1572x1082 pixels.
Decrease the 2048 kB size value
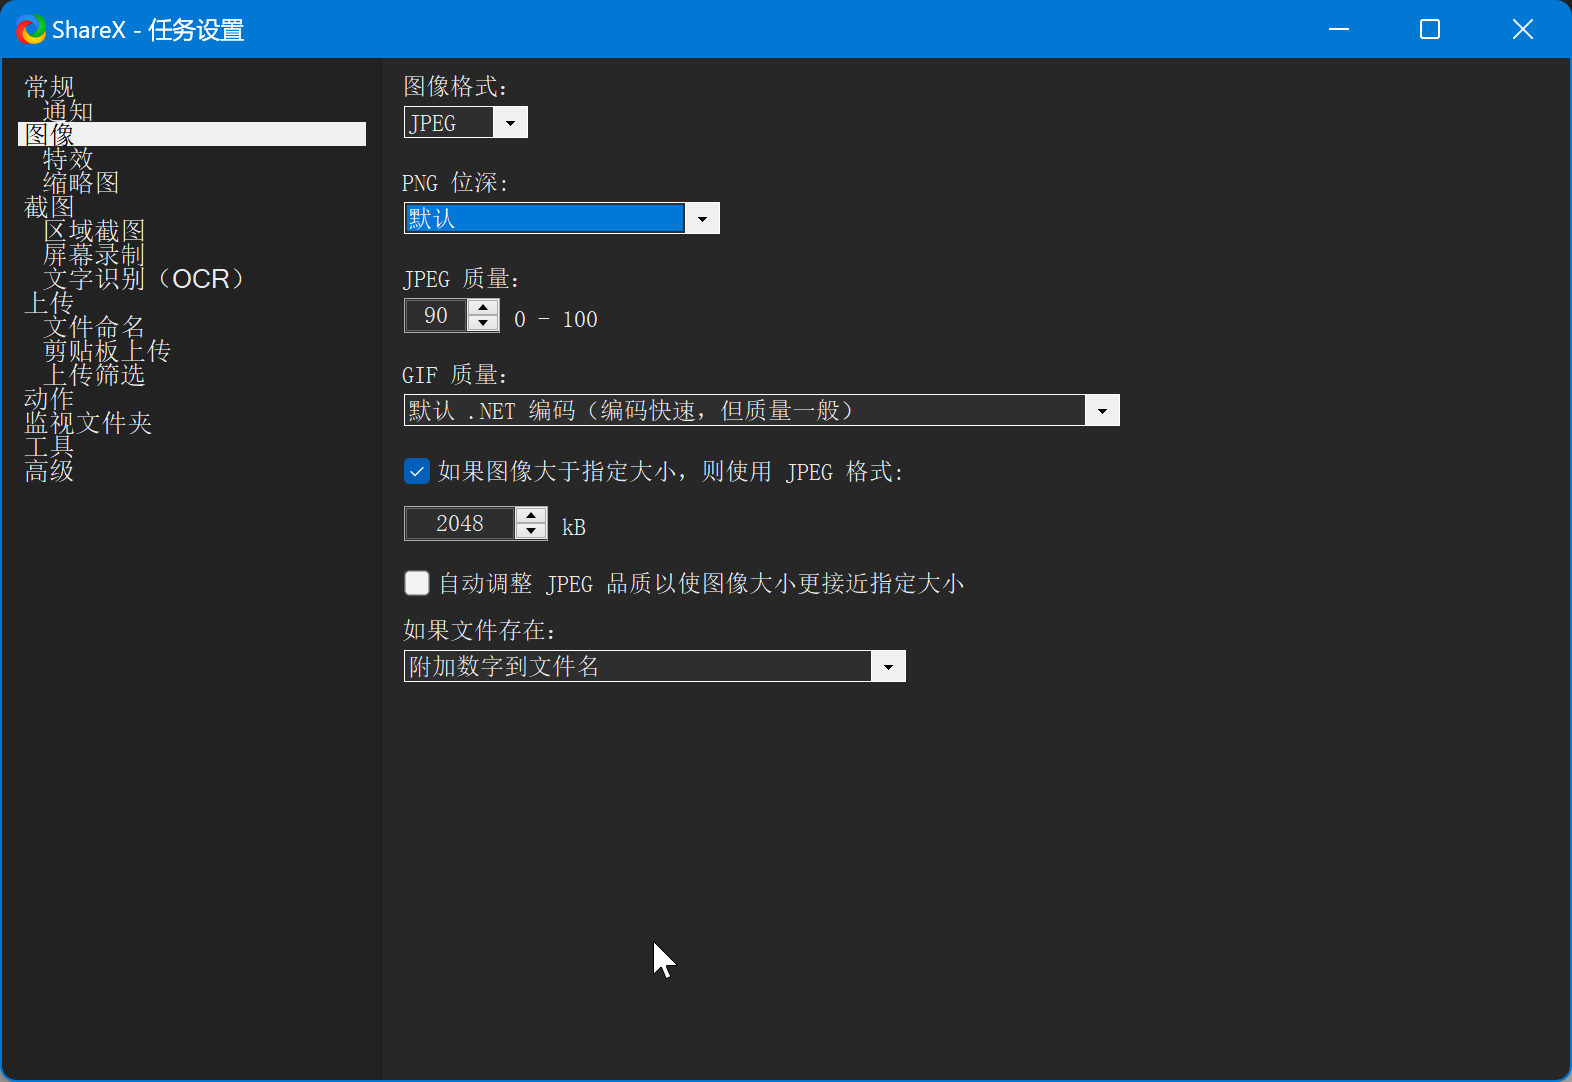[531, 532]
